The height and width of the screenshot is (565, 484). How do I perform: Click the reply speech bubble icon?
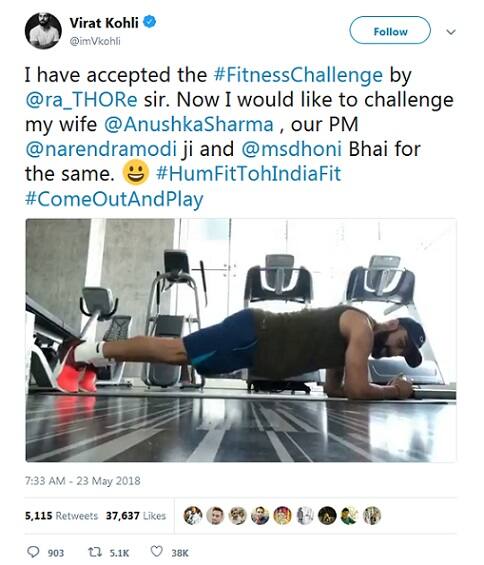[x=34, y=552]
